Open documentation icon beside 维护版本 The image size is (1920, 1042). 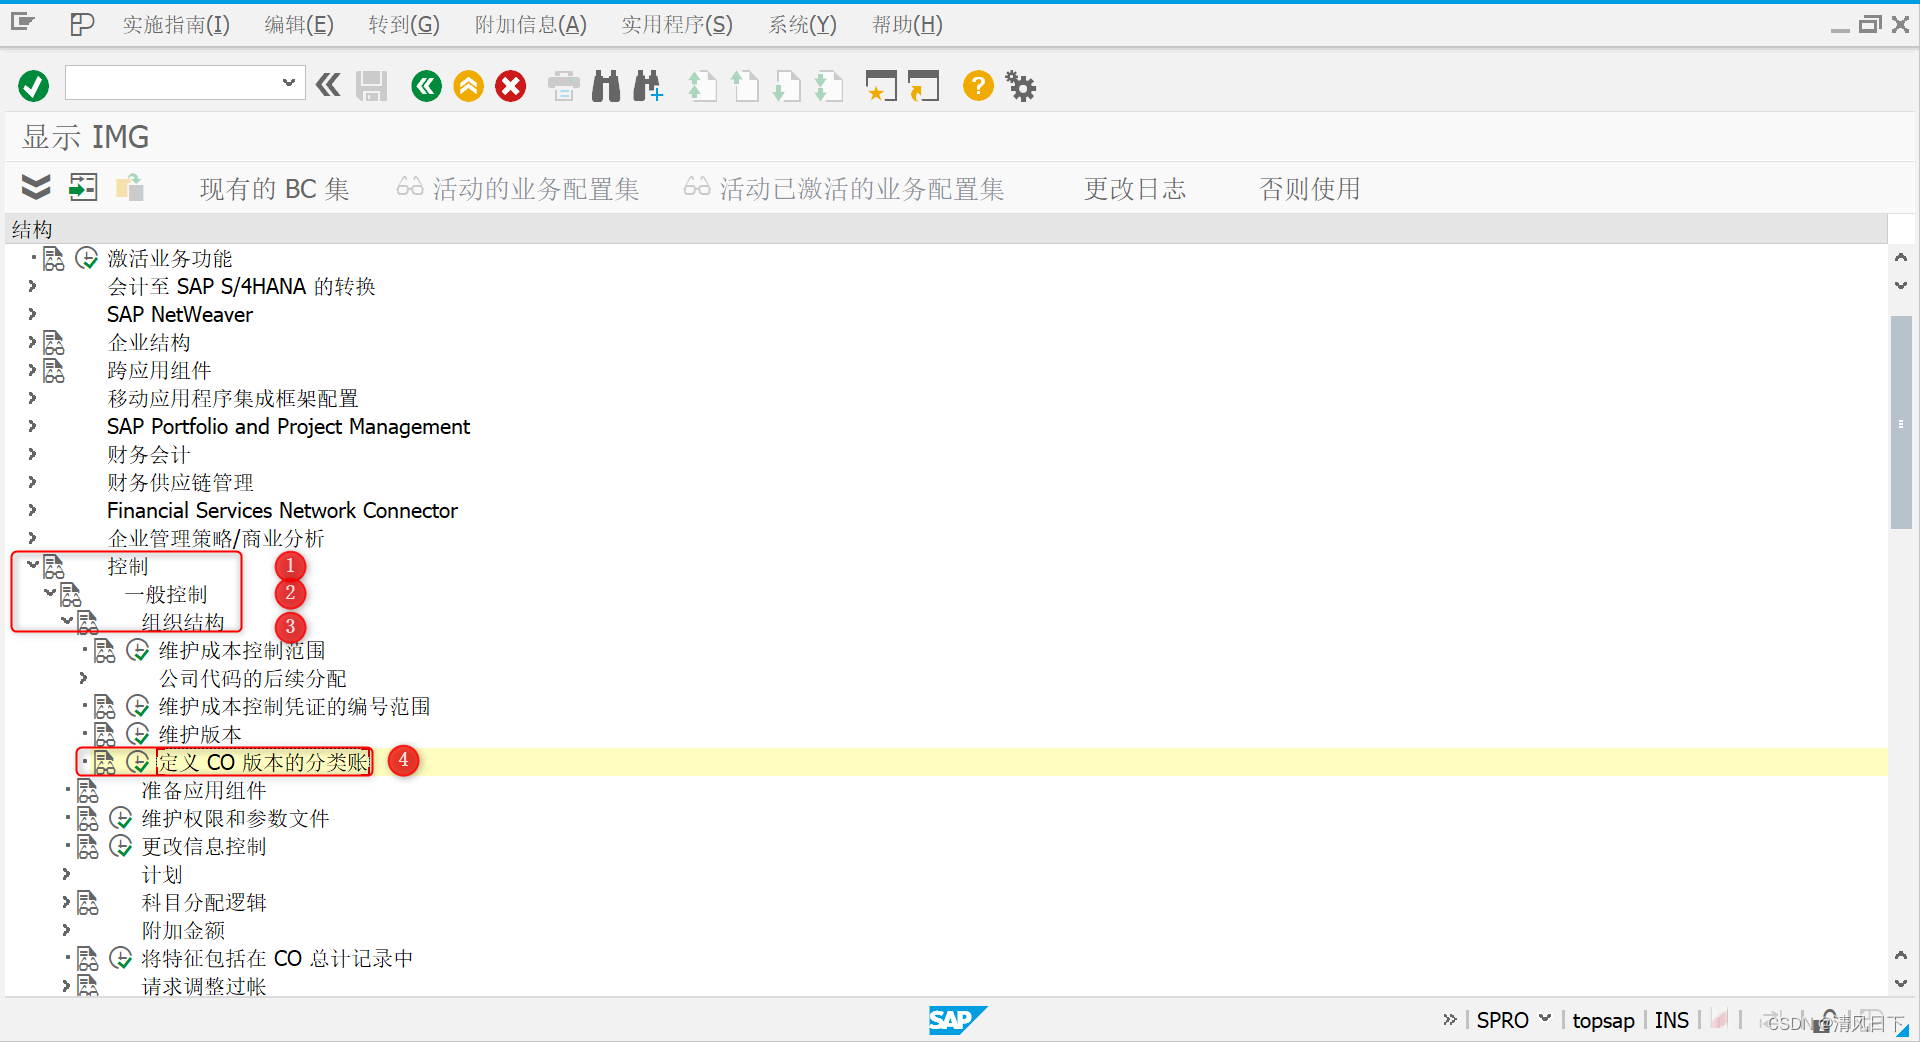(105, 733)
